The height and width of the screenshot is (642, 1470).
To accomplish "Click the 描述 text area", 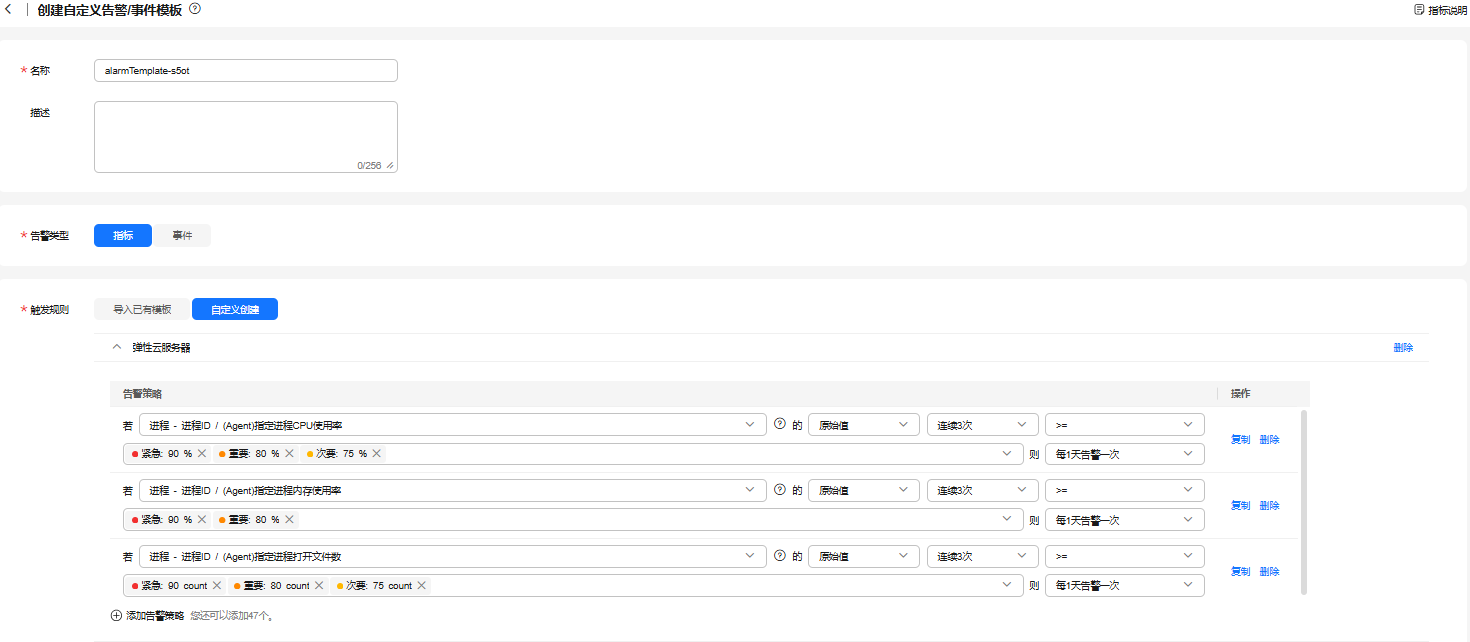I will click(x=245, y=137).
